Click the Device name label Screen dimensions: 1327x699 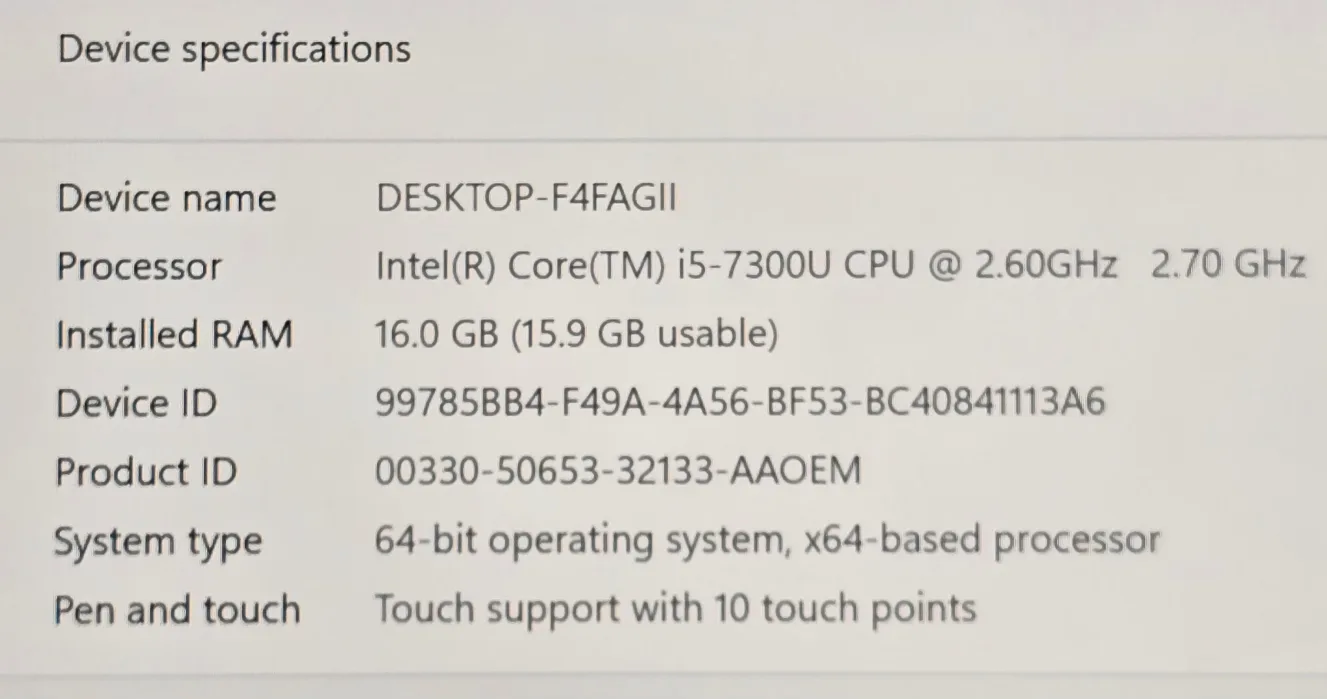pyautogui.click(x=166, y=198)
